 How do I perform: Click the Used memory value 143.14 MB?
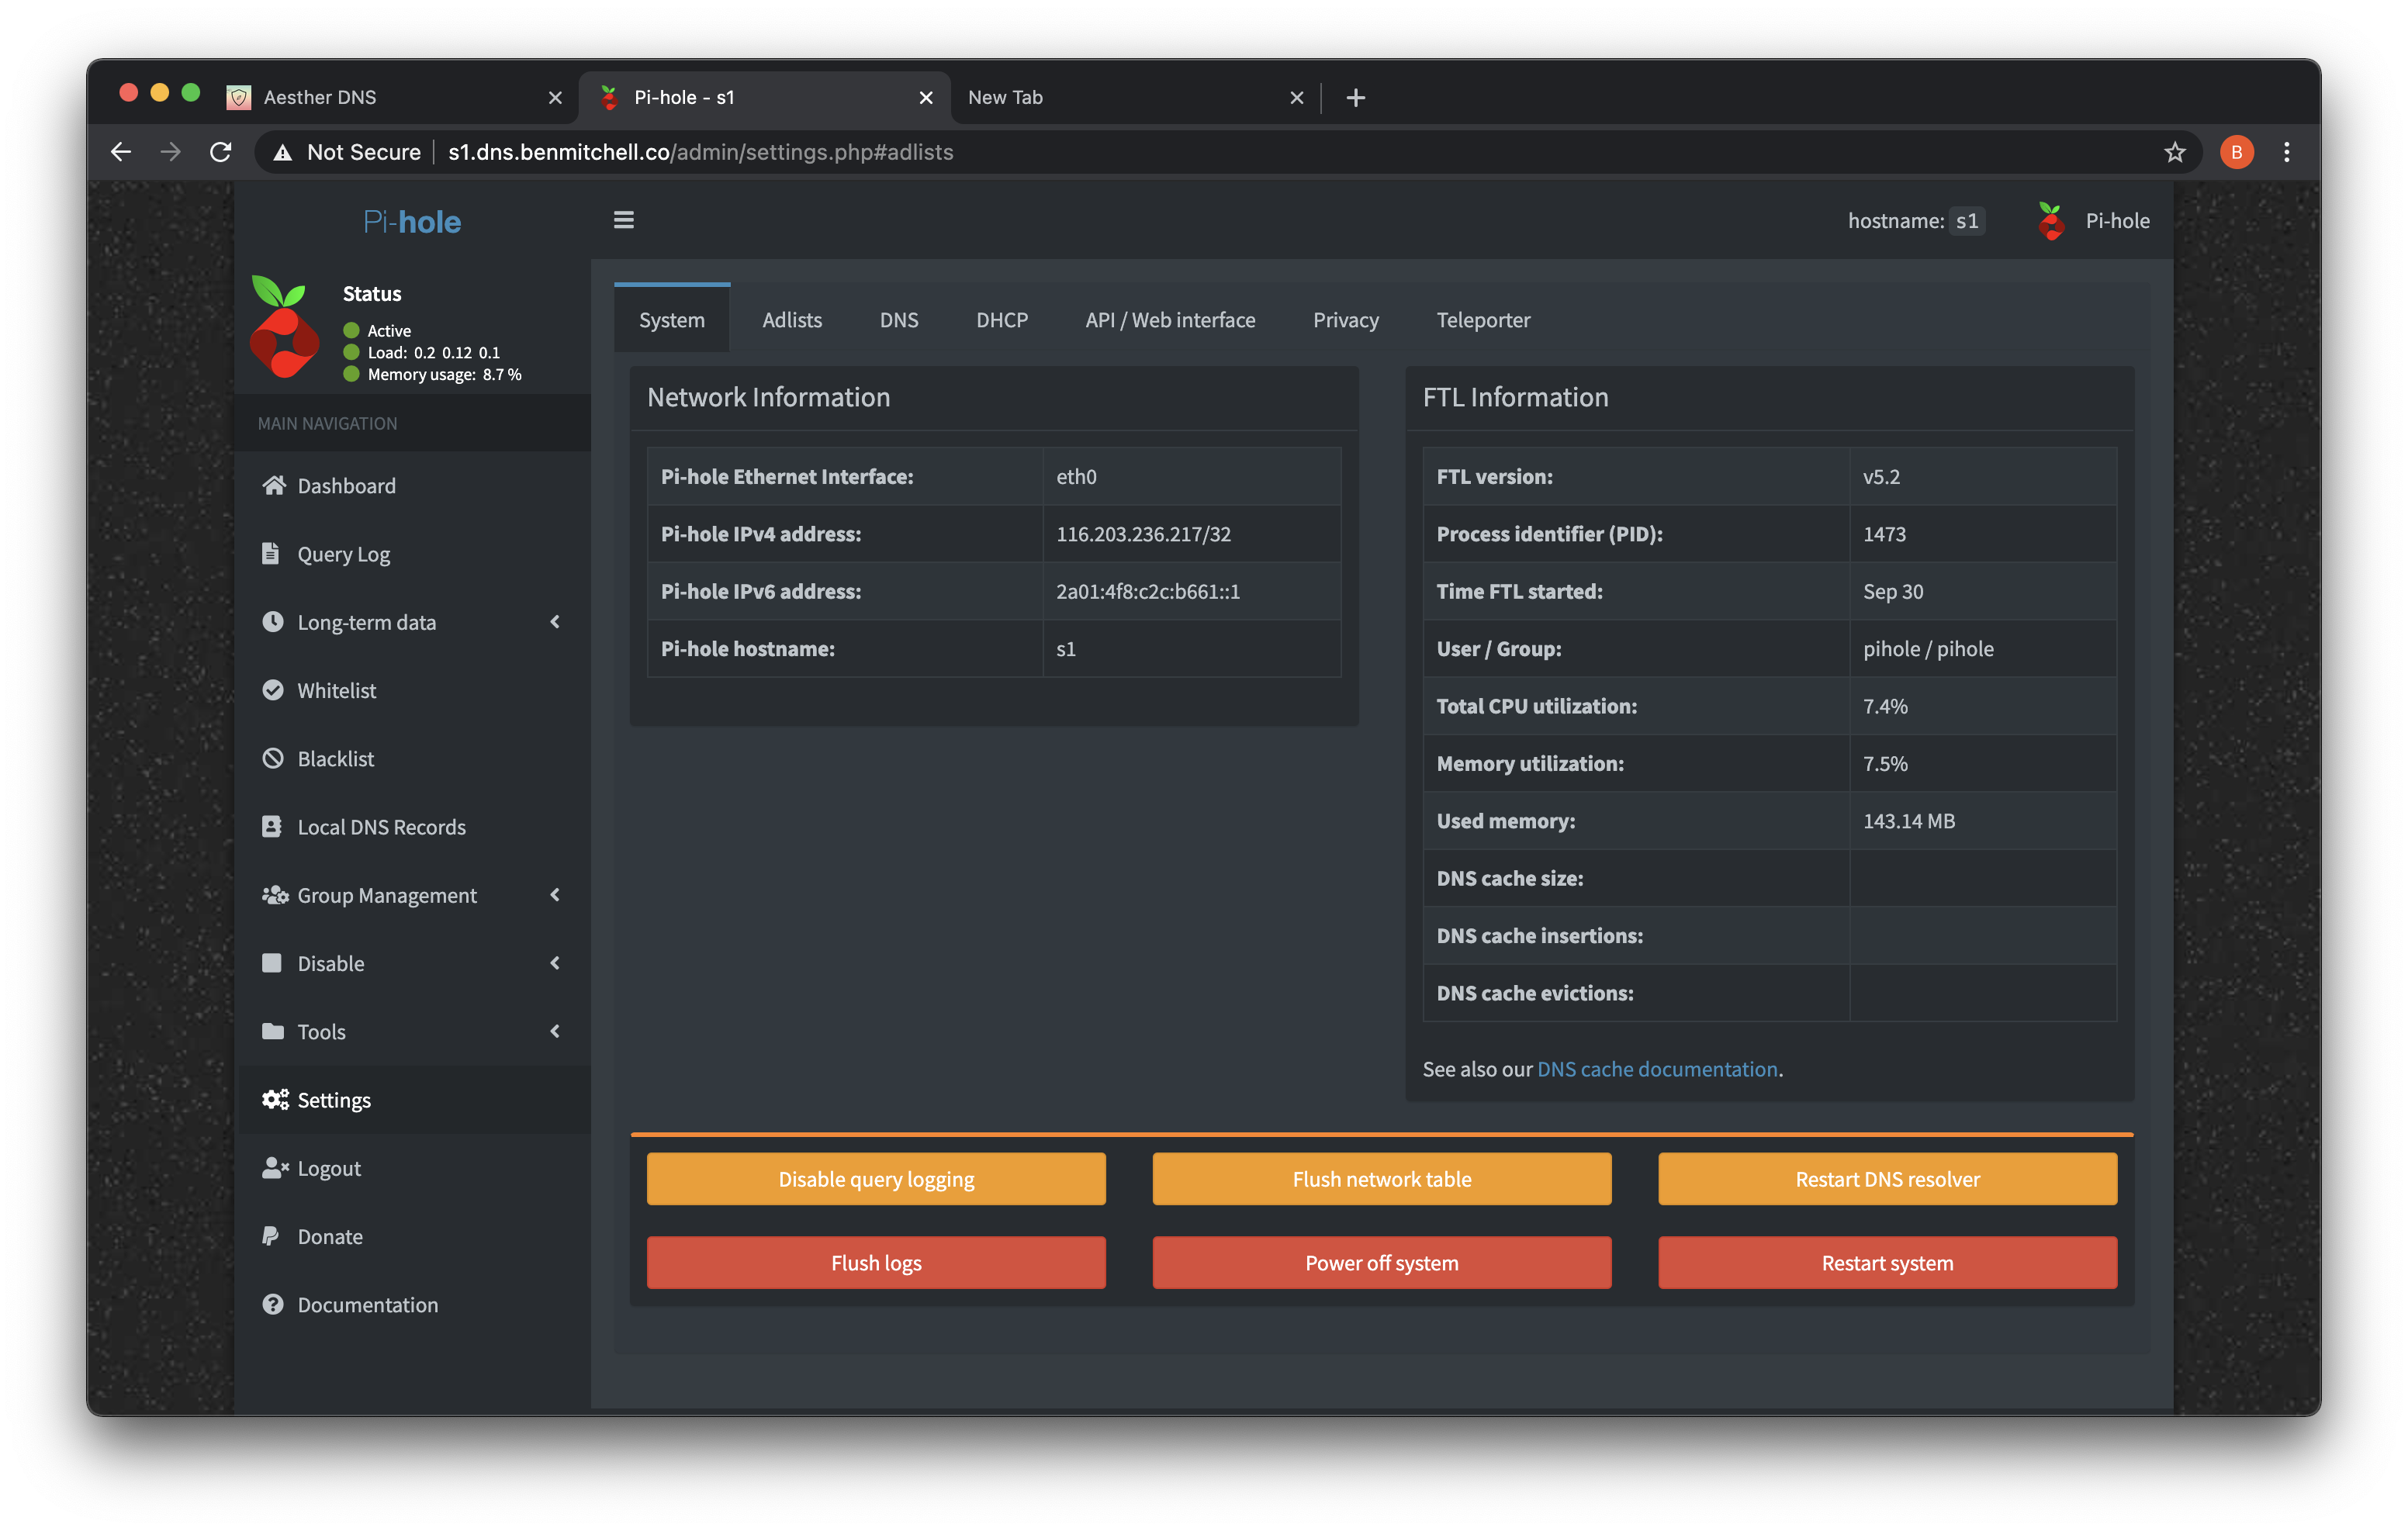[x=1908, y=820]
